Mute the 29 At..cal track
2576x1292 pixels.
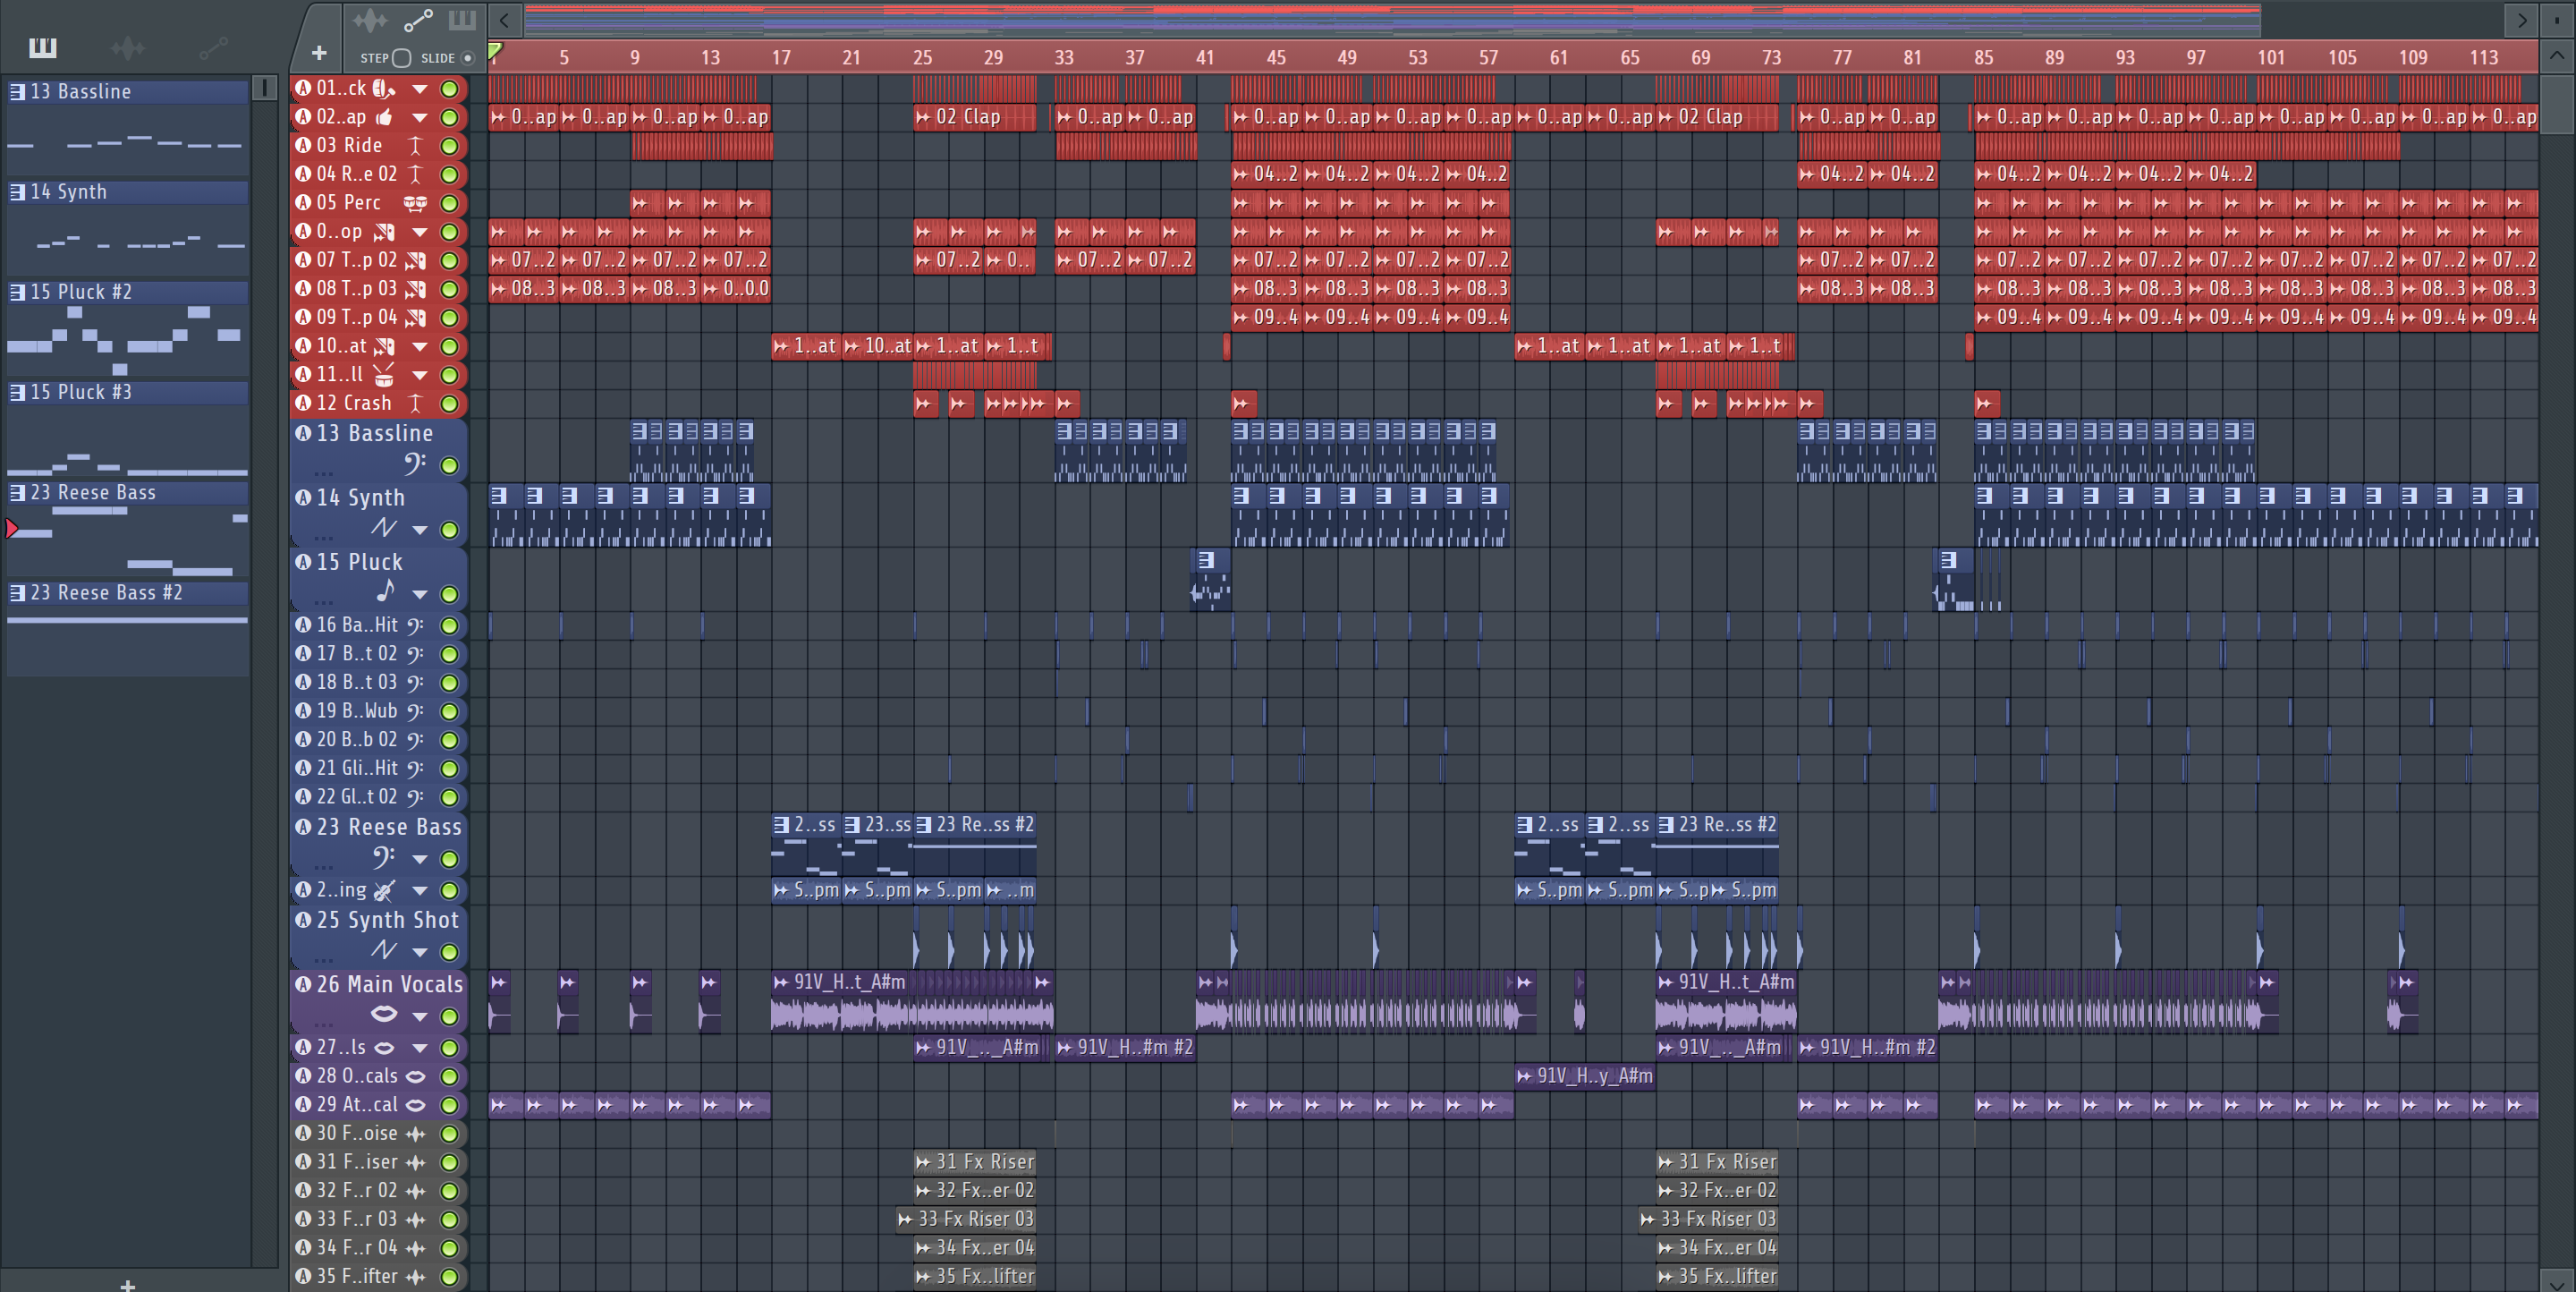450,1106
